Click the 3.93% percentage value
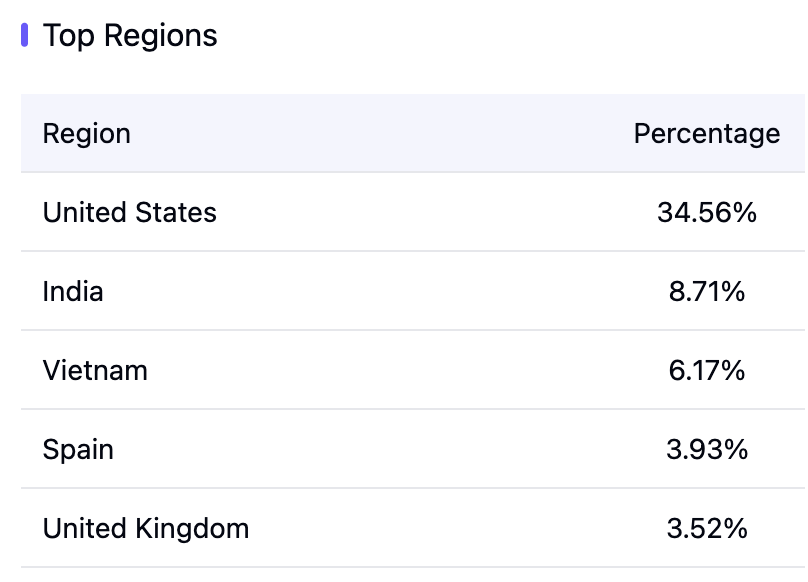Viewport: 808px width, 582px height. click(706, 449)
